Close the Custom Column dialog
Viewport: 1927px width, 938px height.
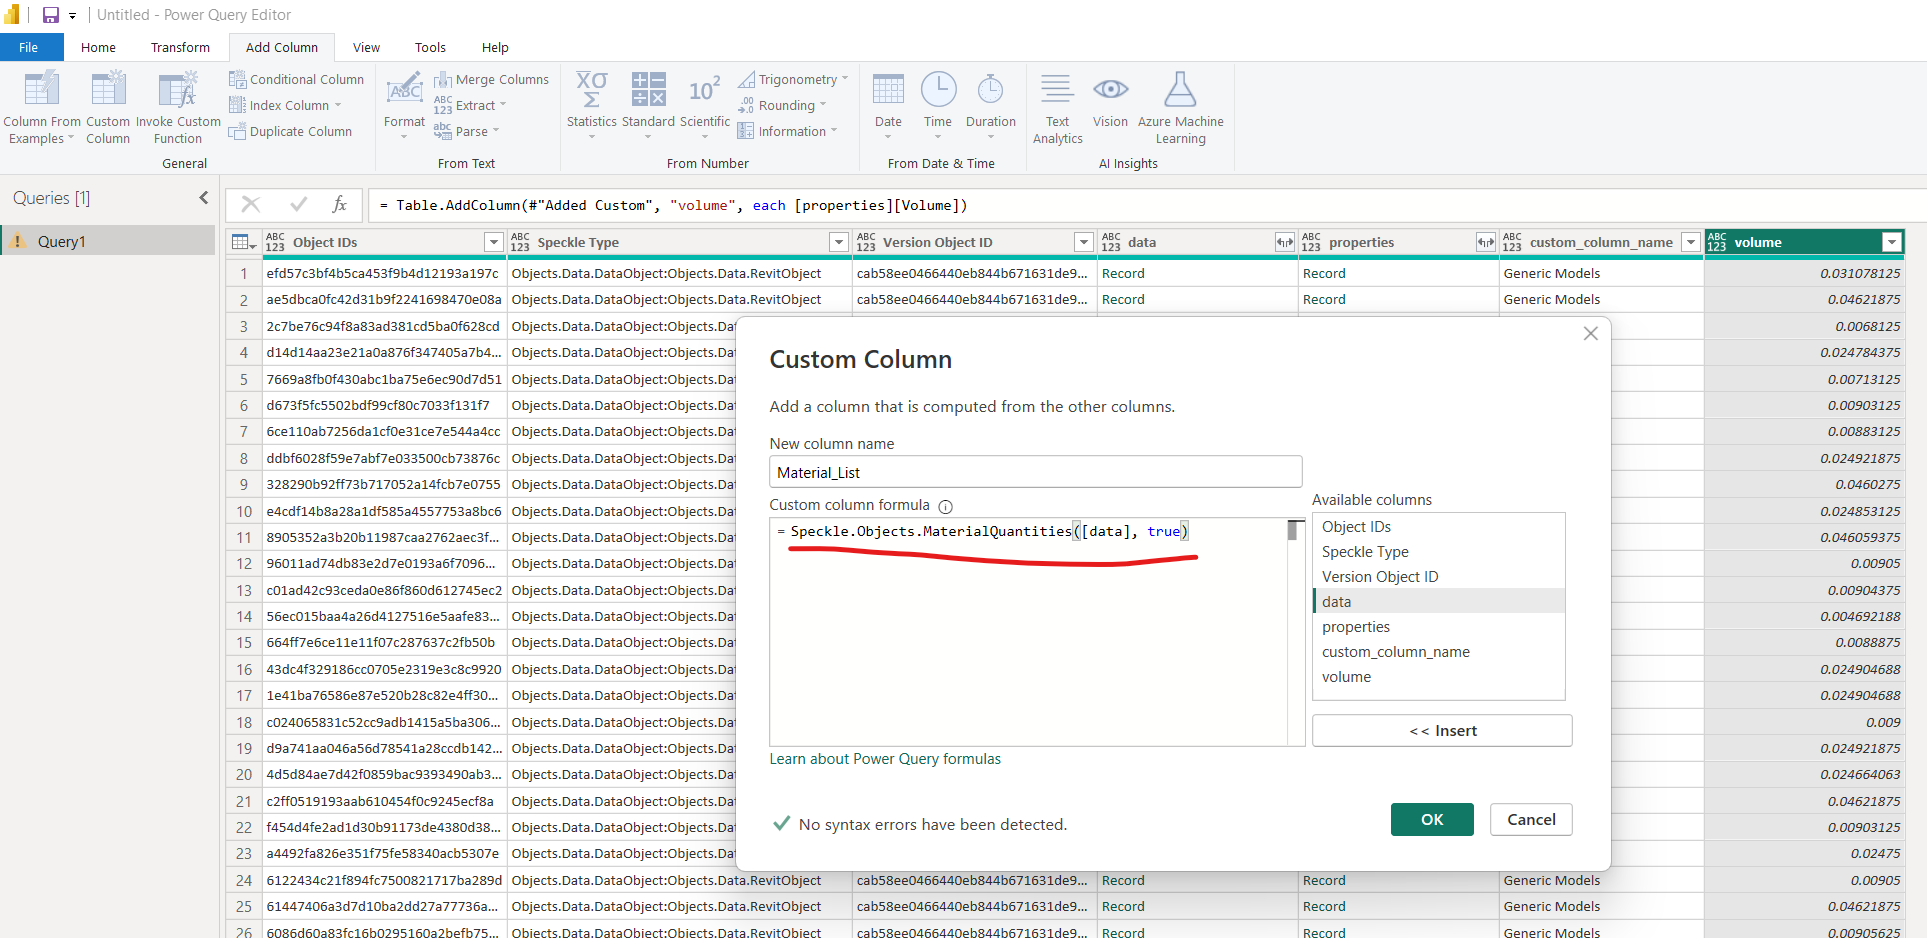(x=1591, y=334)
